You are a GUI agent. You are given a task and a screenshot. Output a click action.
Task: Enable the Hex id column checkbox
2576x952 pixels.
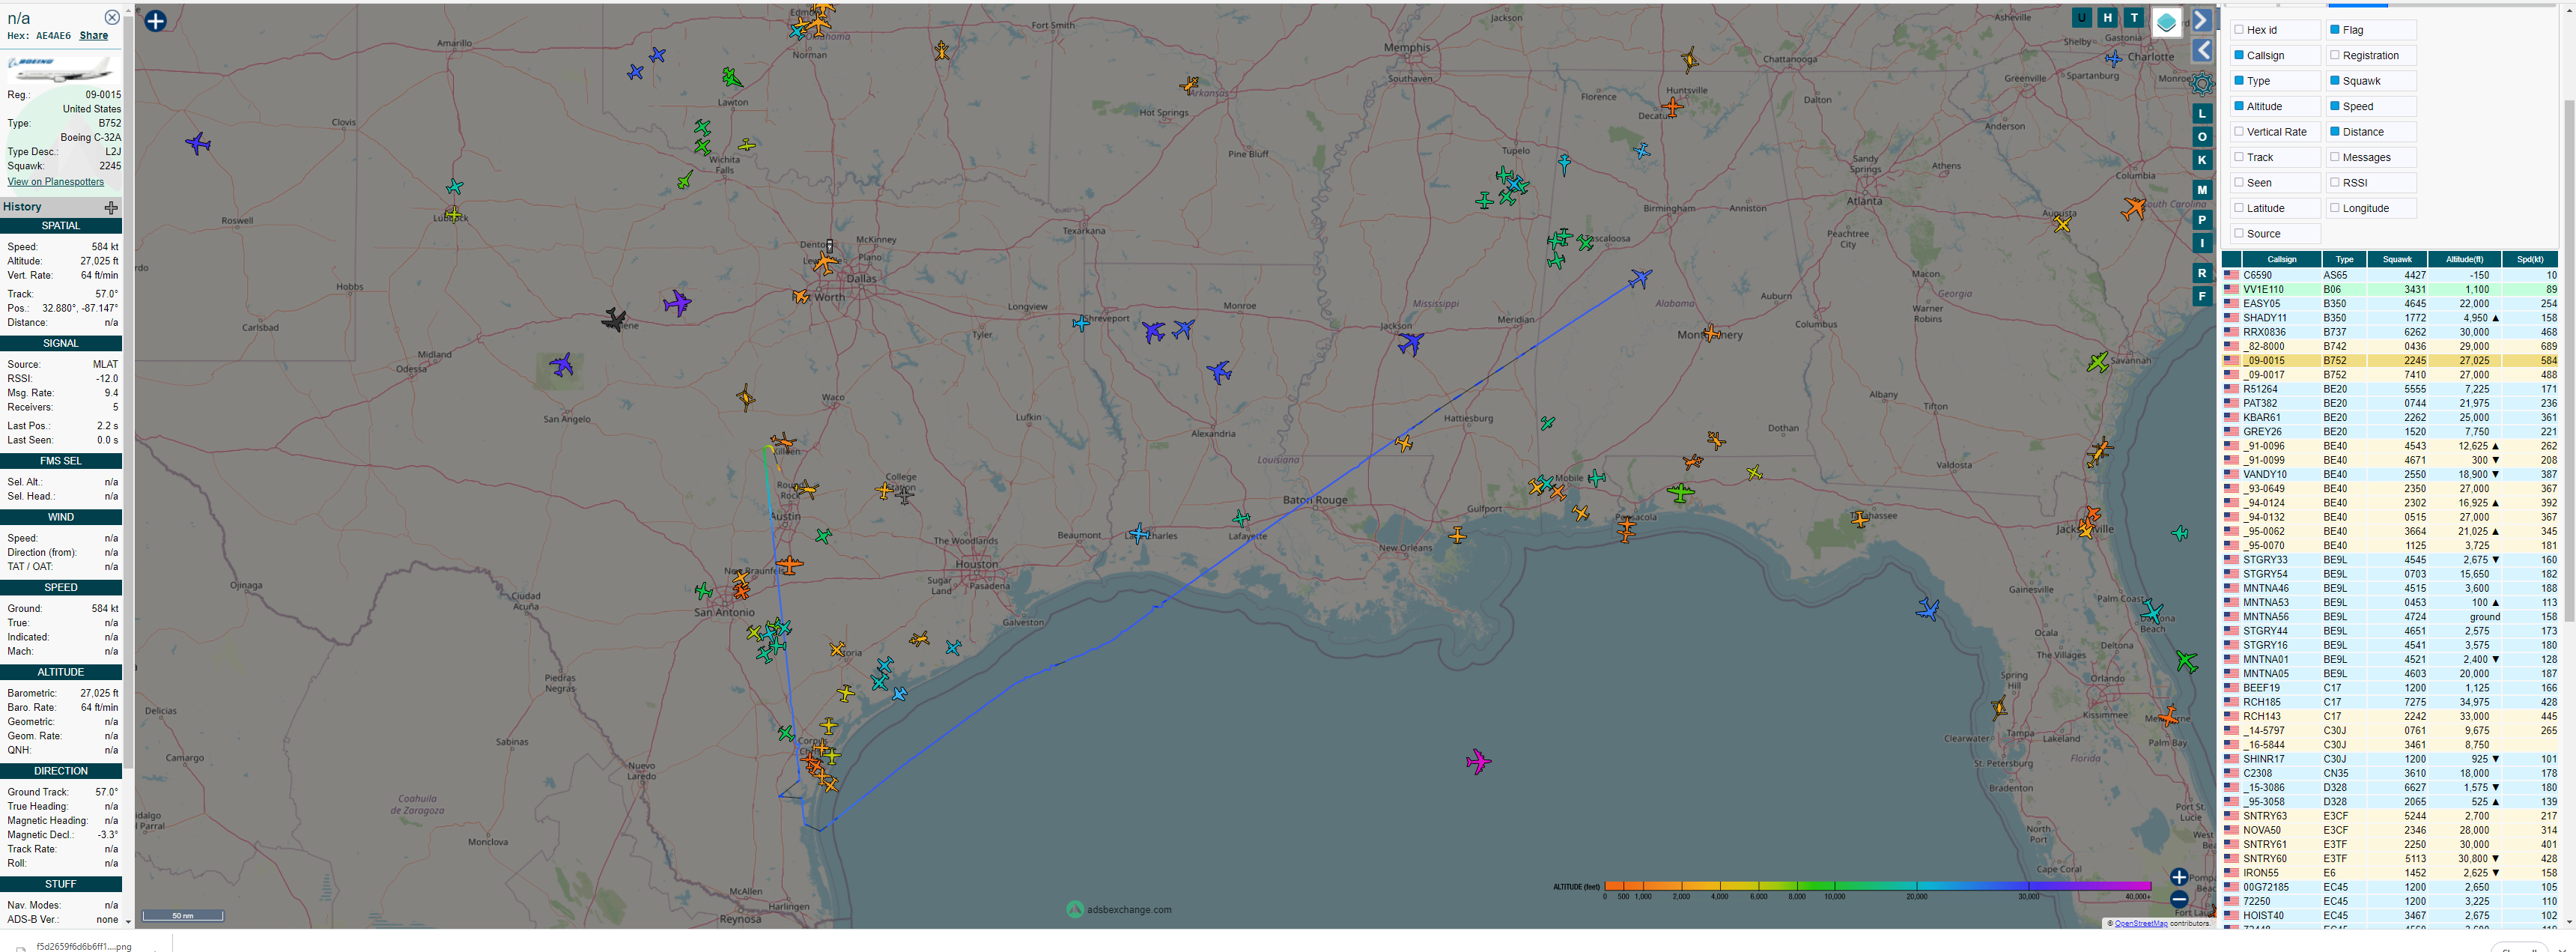(2240, 30)
